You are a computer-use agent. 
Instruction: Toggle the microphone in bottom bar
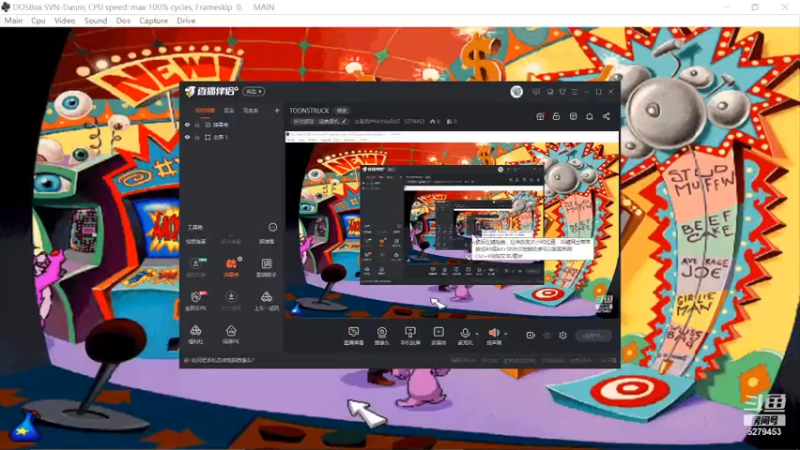click(x=465, y=336)
